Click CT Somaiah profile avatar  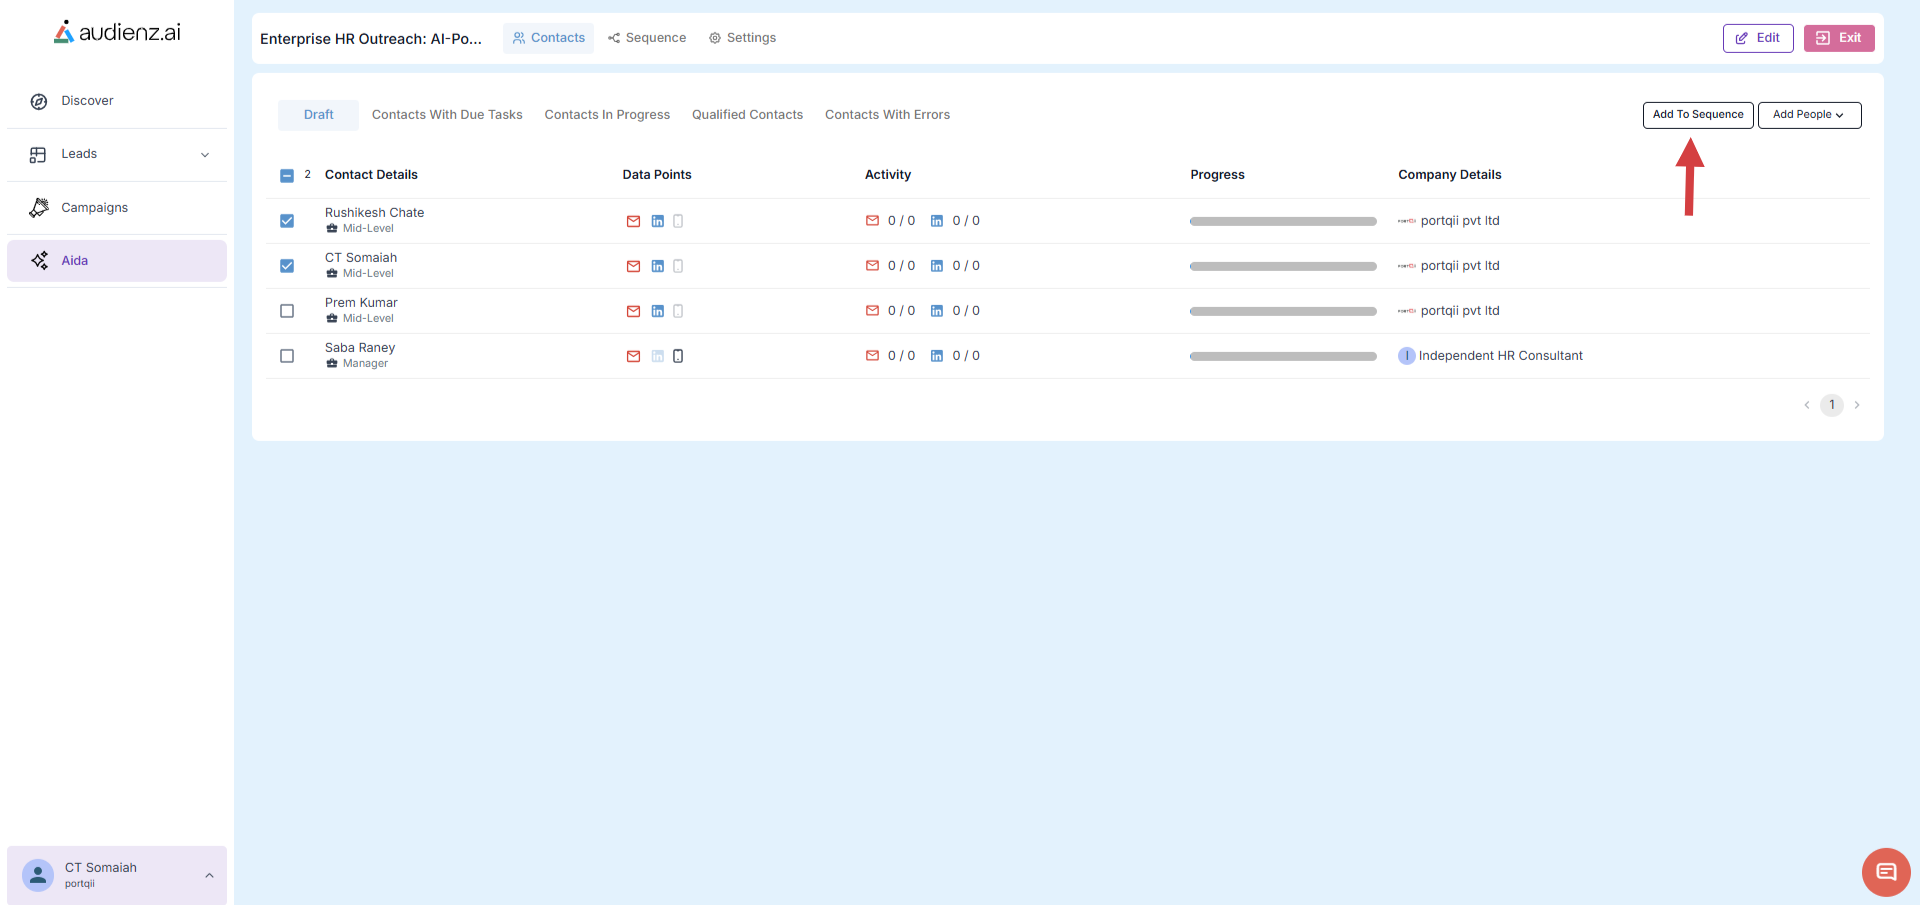38,875
